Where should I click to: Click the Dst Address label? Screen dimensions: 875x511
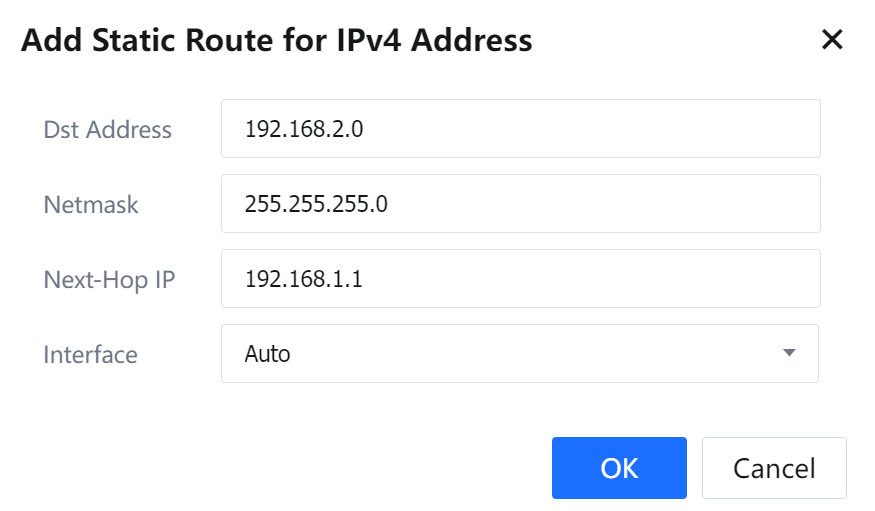108,129
